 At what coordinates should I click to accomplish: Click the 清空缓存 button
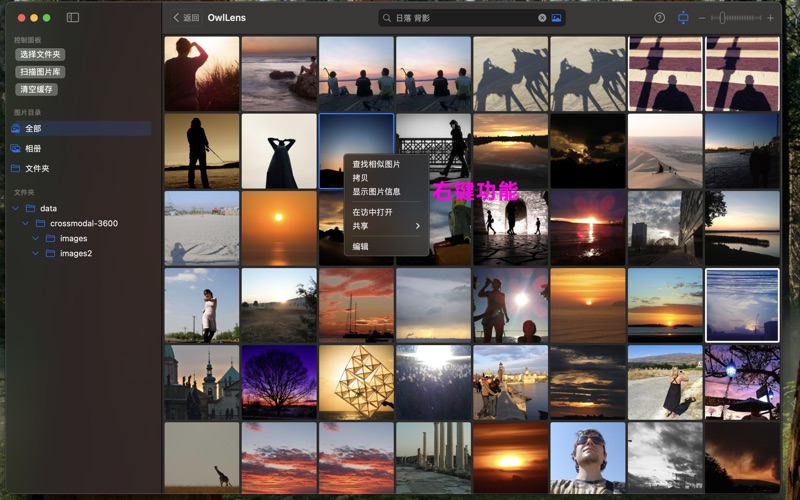coord(37,89)
